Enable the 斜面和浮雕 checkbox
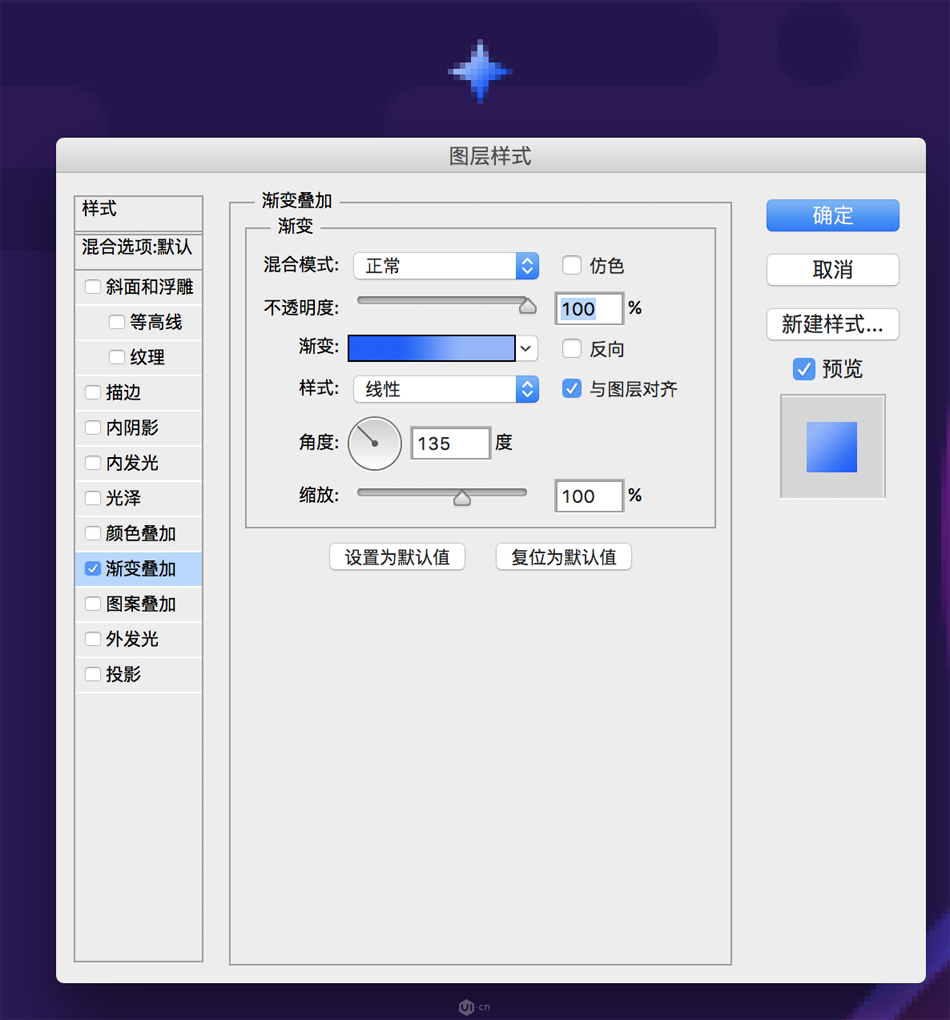This screenshot has height=1020, width=950. point(93,287)
